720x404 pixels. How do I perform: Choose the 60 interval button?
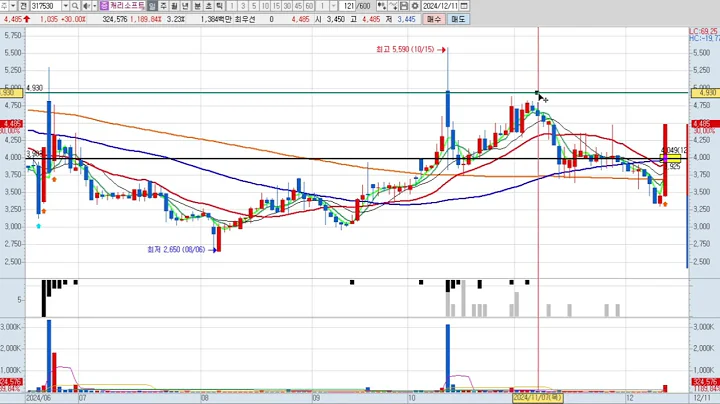pyautogui.click(x=309, y=6)
